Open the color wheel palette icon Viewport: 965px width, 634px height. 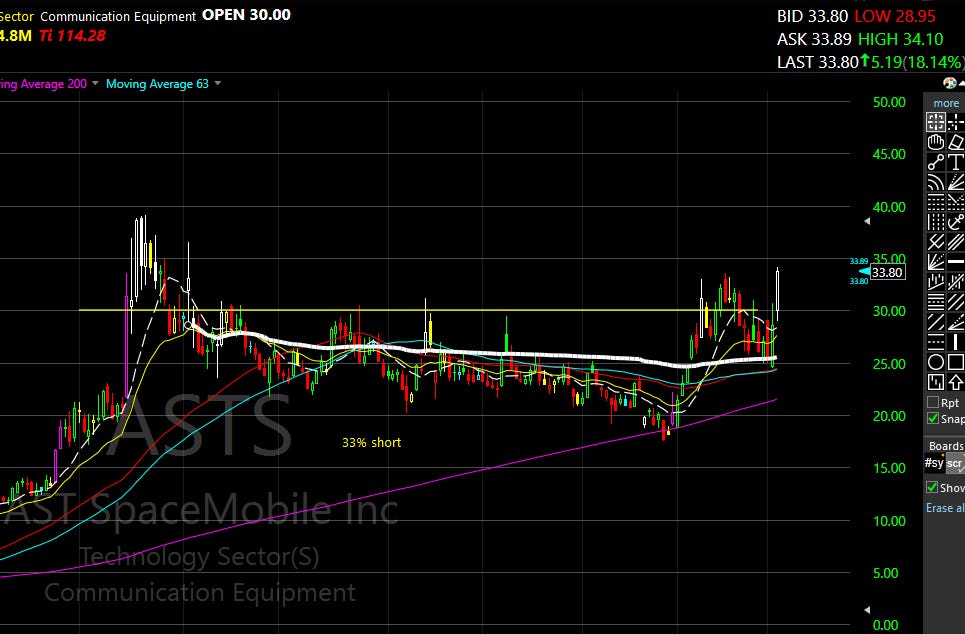[950, 83]
